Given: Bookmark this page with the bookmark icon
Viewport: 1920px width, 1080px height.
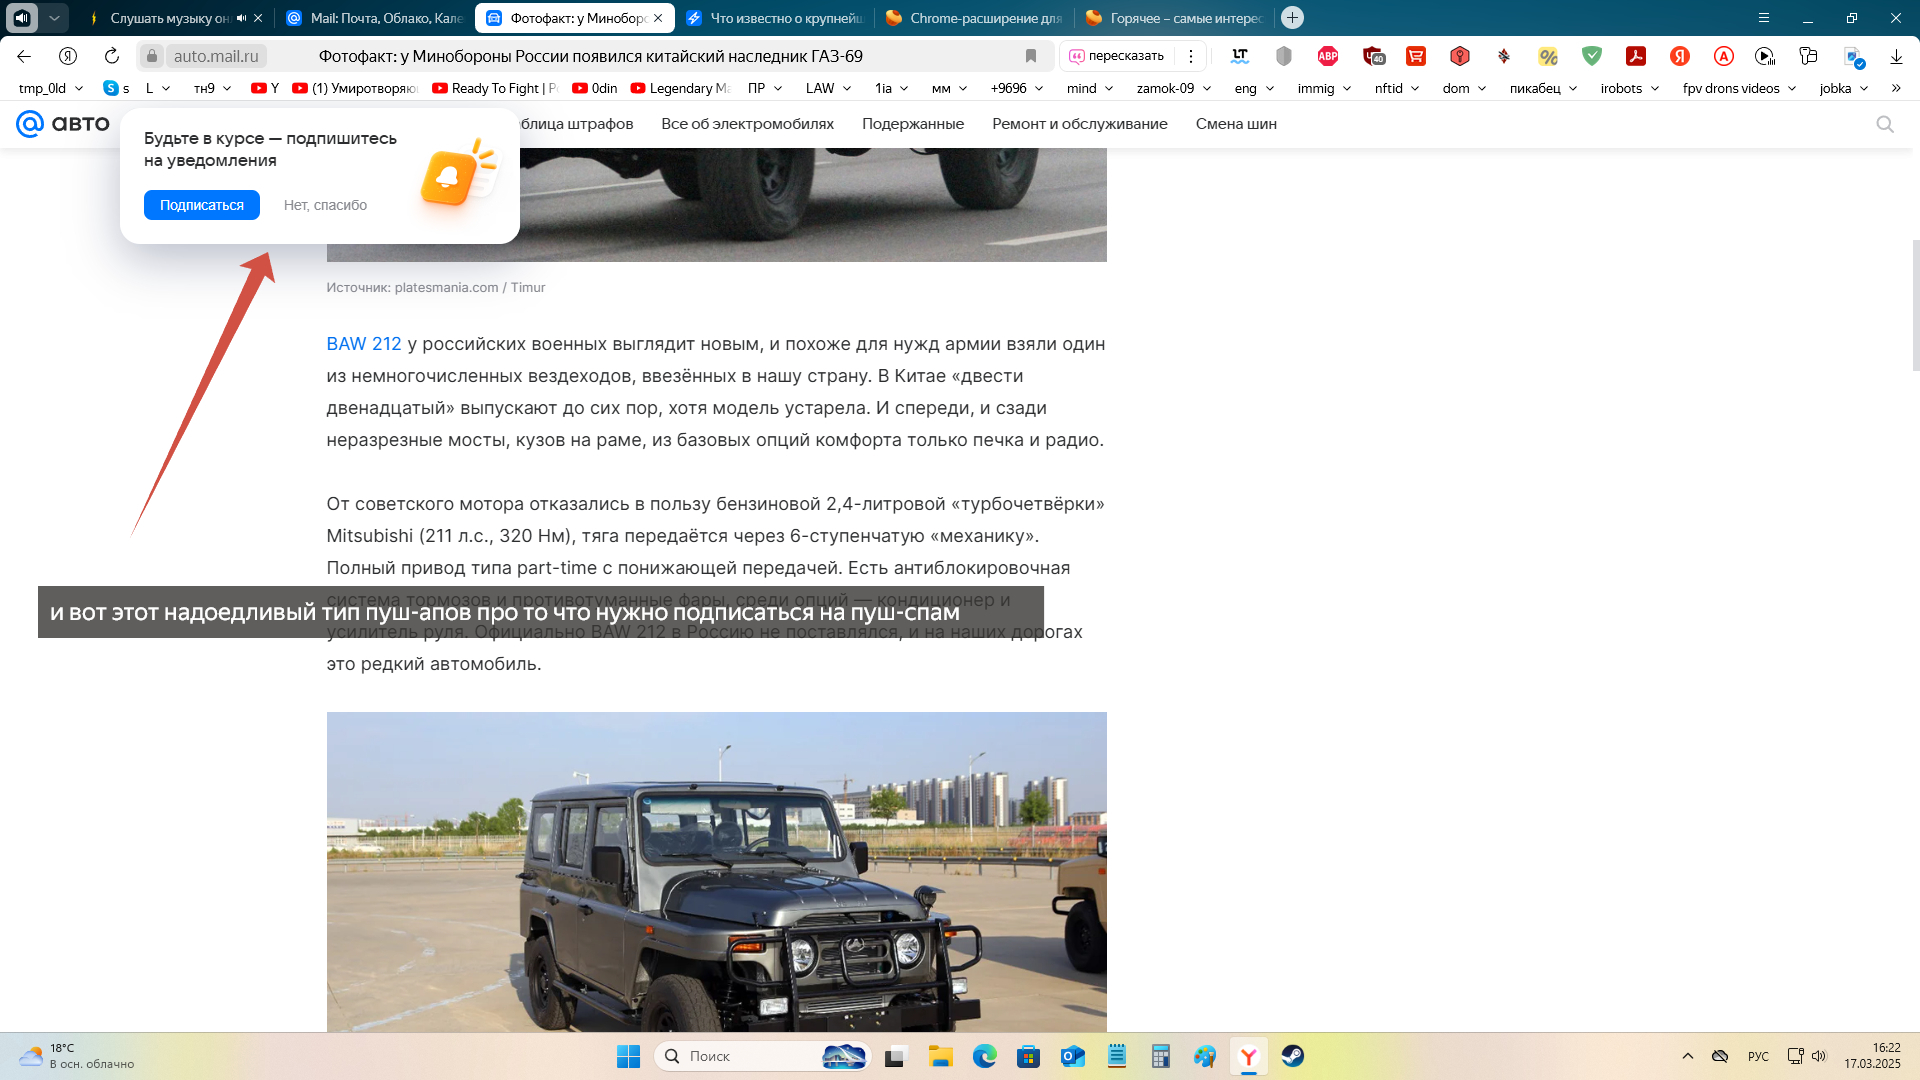Looking at the screenshot, I should (1031, 56).
